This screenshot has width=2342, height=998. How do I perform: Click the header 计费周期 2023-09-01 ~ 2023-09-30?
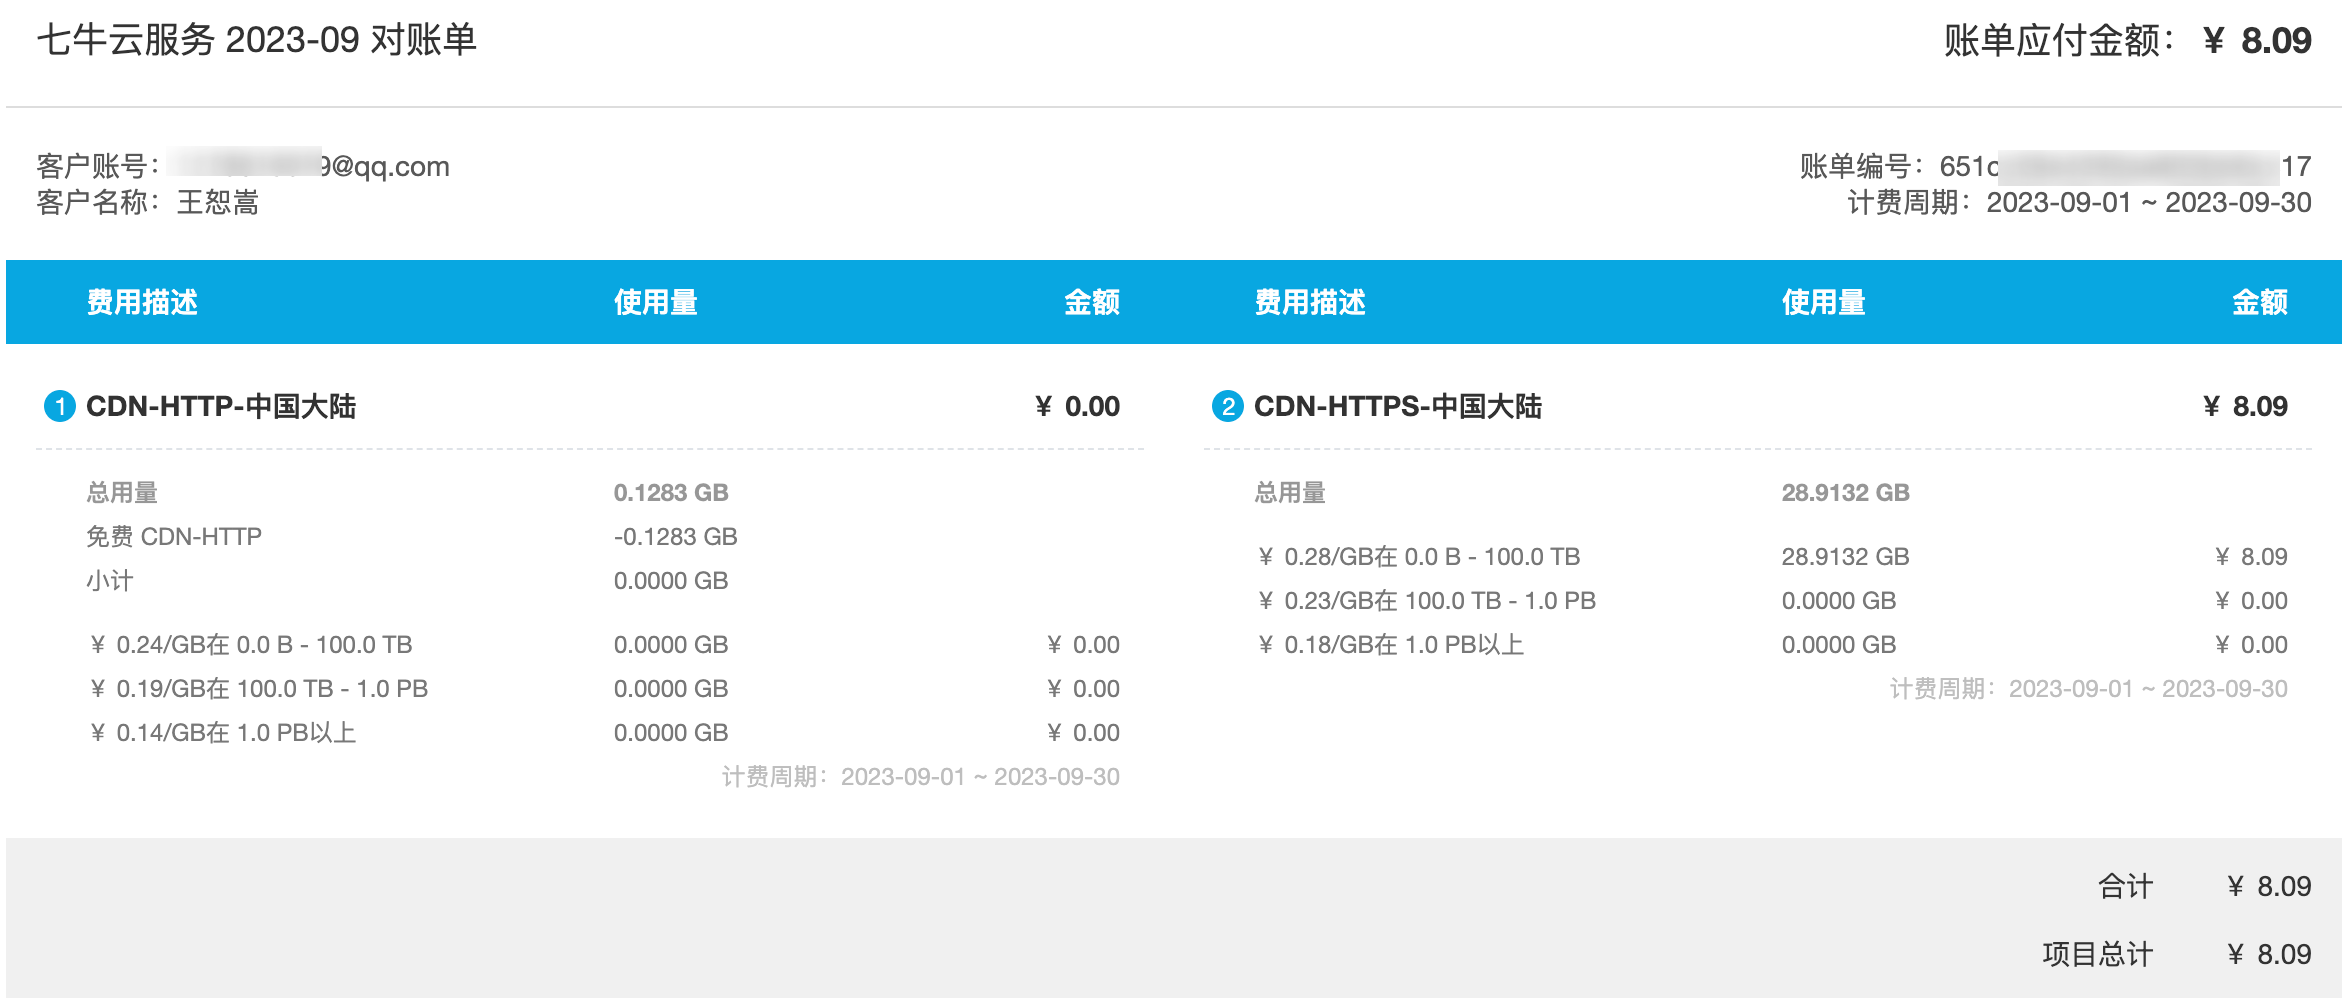2079,203
